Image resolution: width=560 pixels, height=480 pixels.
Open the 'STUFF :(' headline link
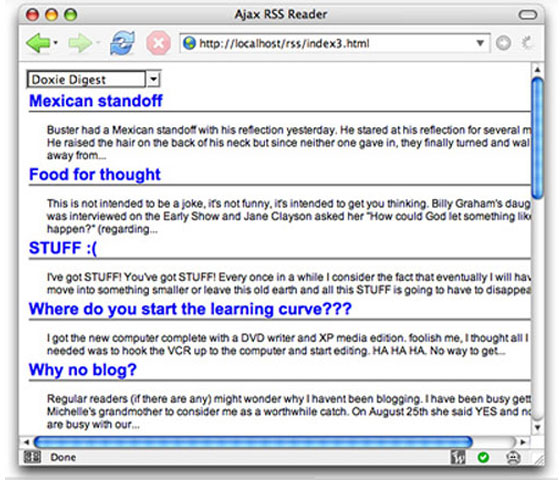point(63,248)
